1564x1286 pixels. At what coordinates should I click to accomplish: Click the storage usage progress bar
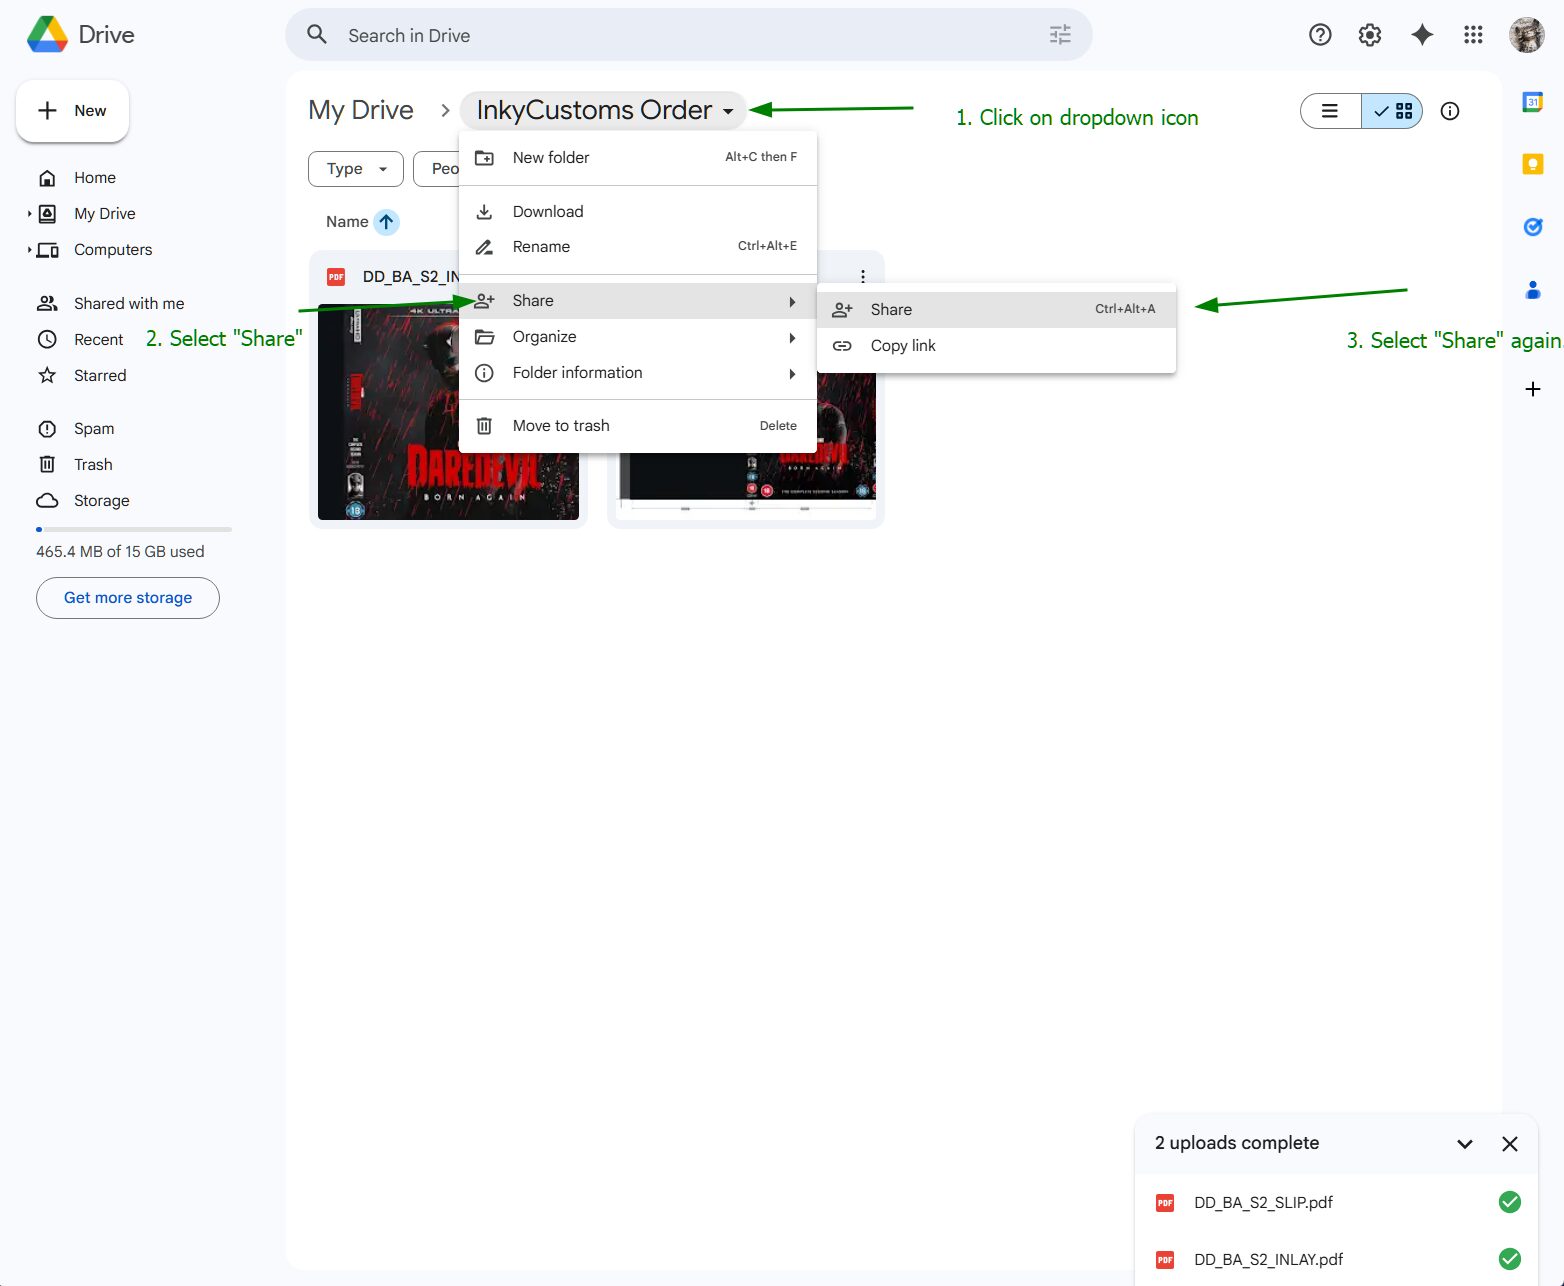[134, 529]
